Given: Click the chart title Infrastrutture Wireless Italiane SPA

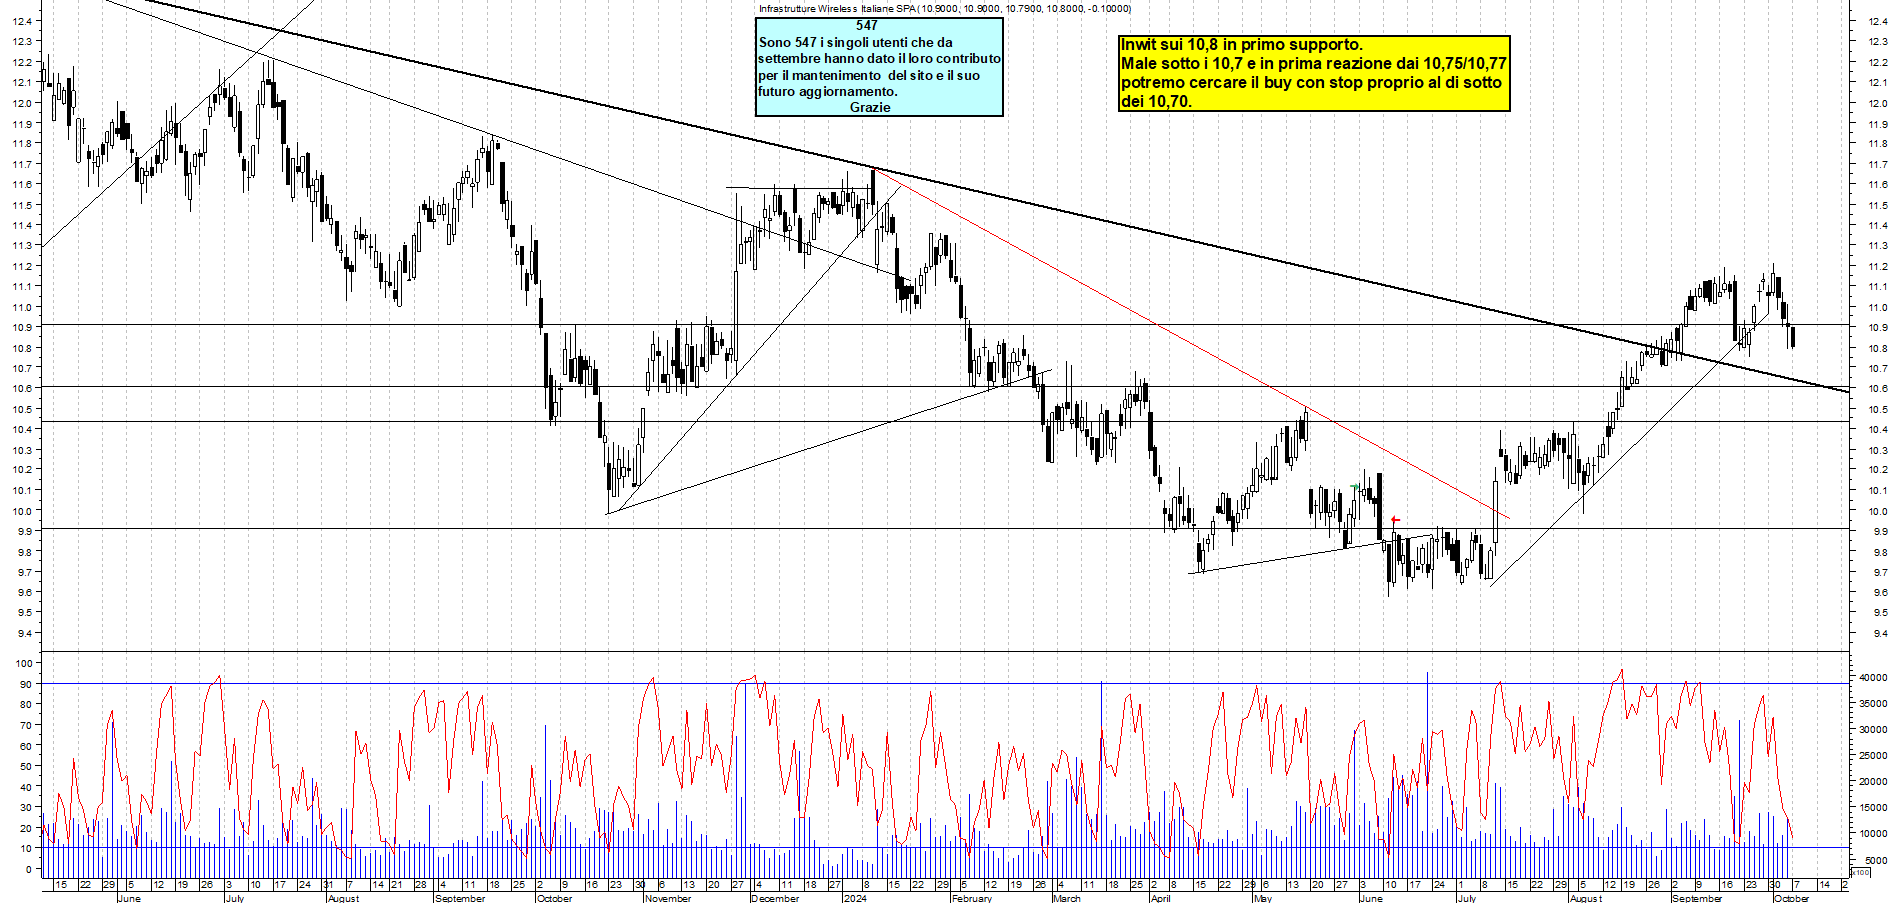Looking at the screenshot, I should [837, 9].
